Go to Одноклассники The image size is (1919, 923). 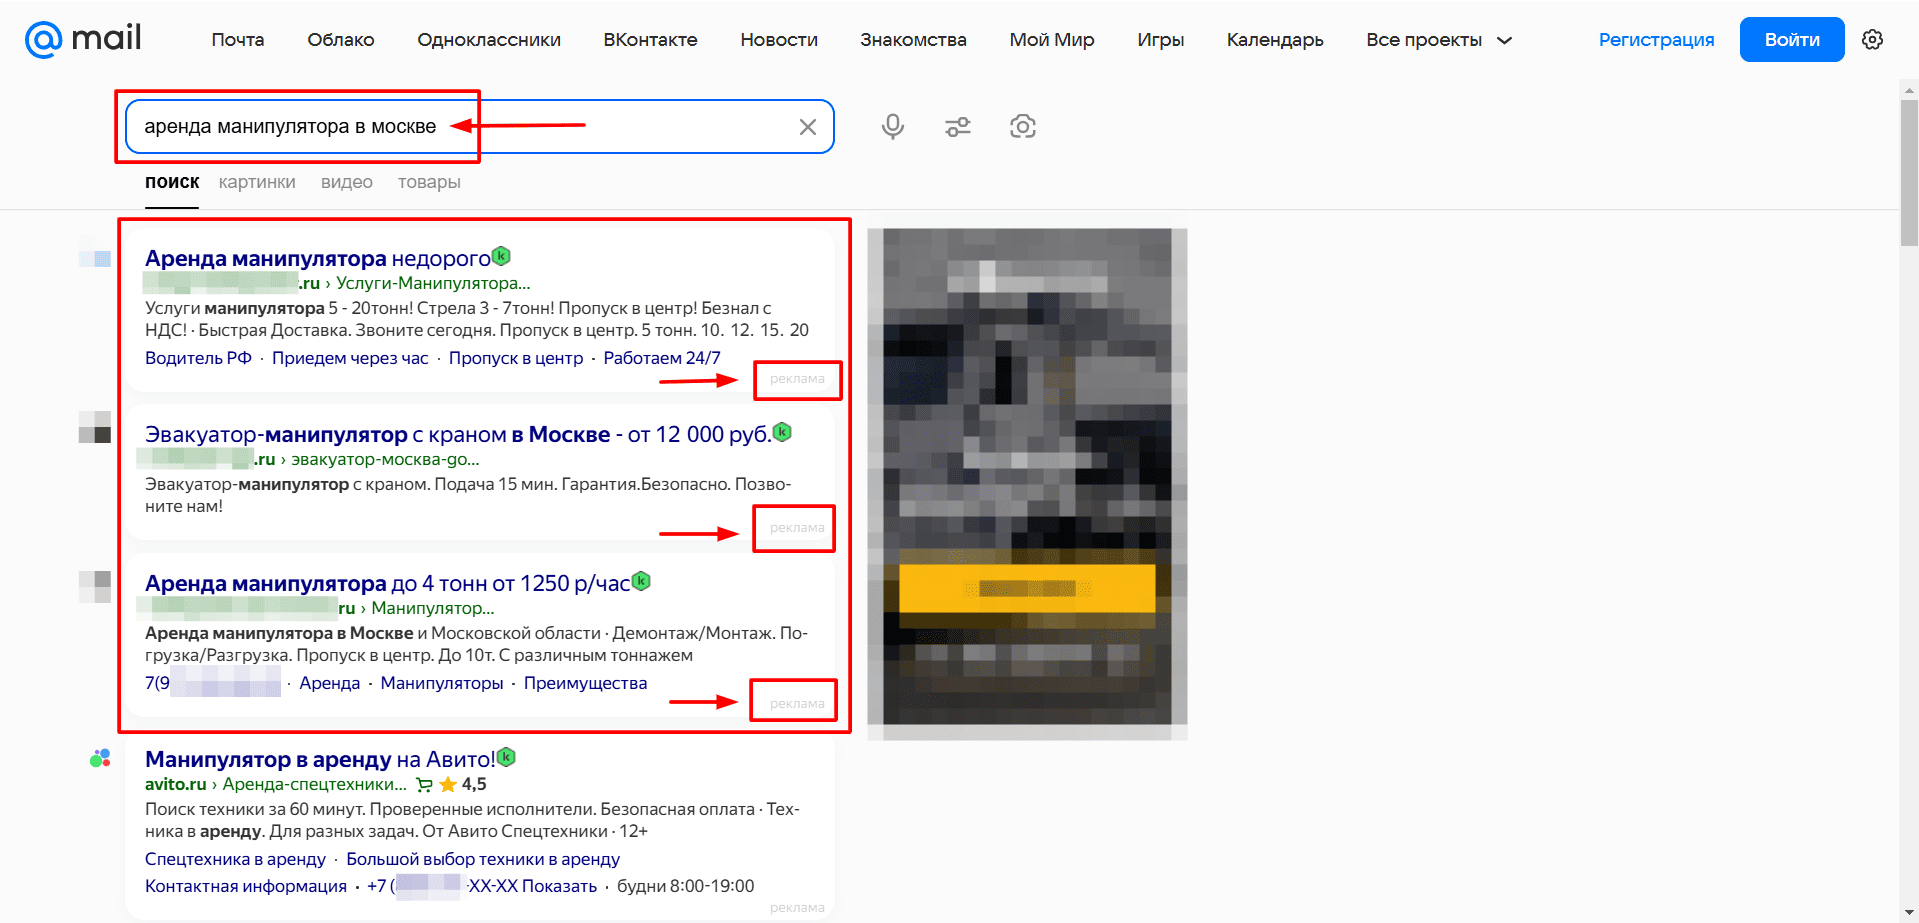pyautogui.click(x=489, y=40)
